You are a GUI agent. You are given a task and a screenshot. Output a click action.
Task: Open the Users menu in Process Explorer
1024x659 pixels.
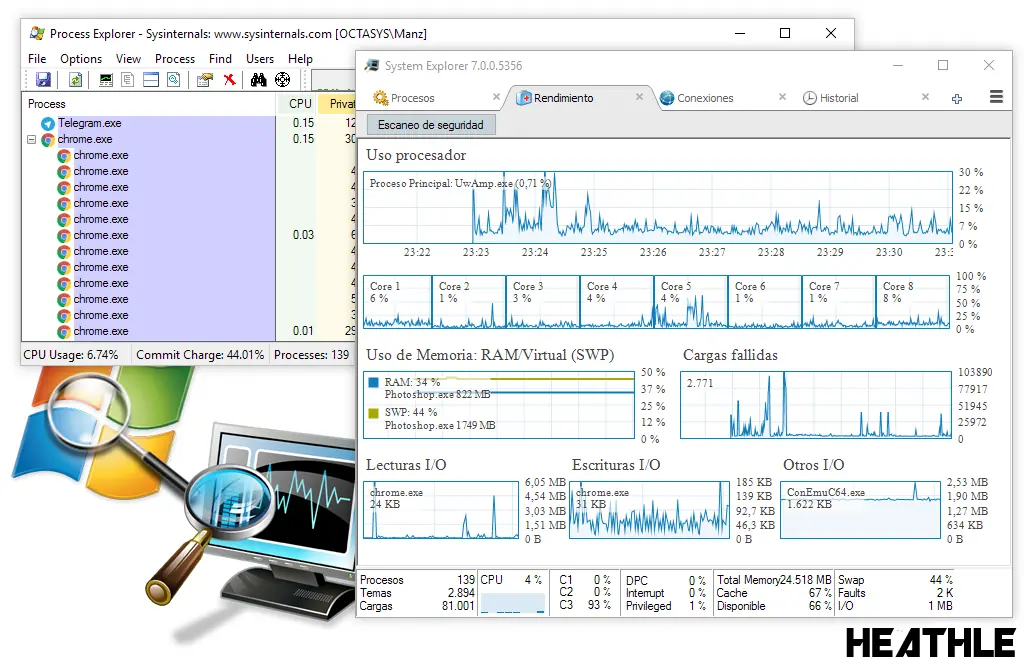tap(260, 59)
